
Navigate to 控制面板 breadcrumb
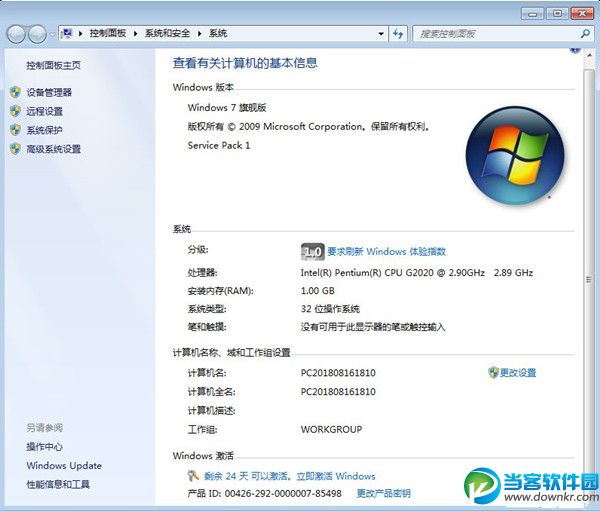tap(108, 33)
